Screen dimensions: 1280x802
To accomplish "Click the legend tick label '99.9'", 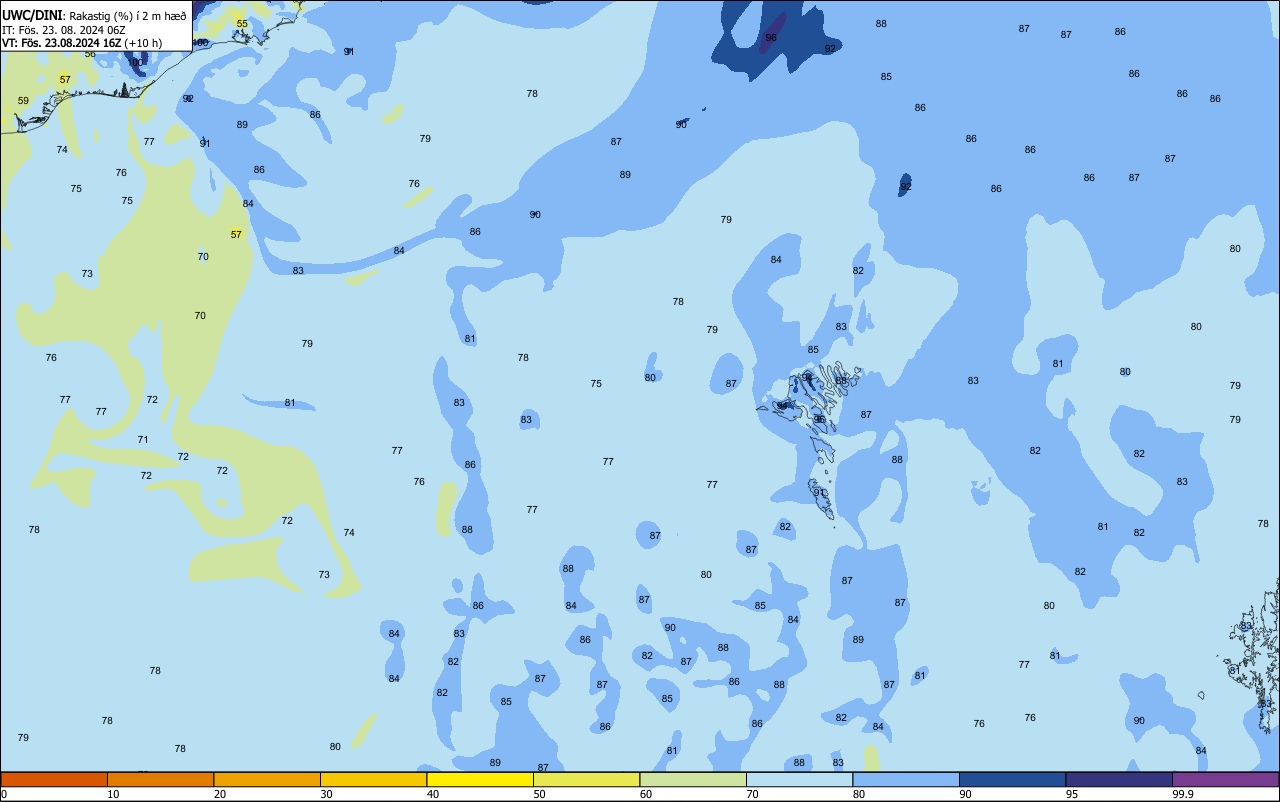I will [1184, 794].
